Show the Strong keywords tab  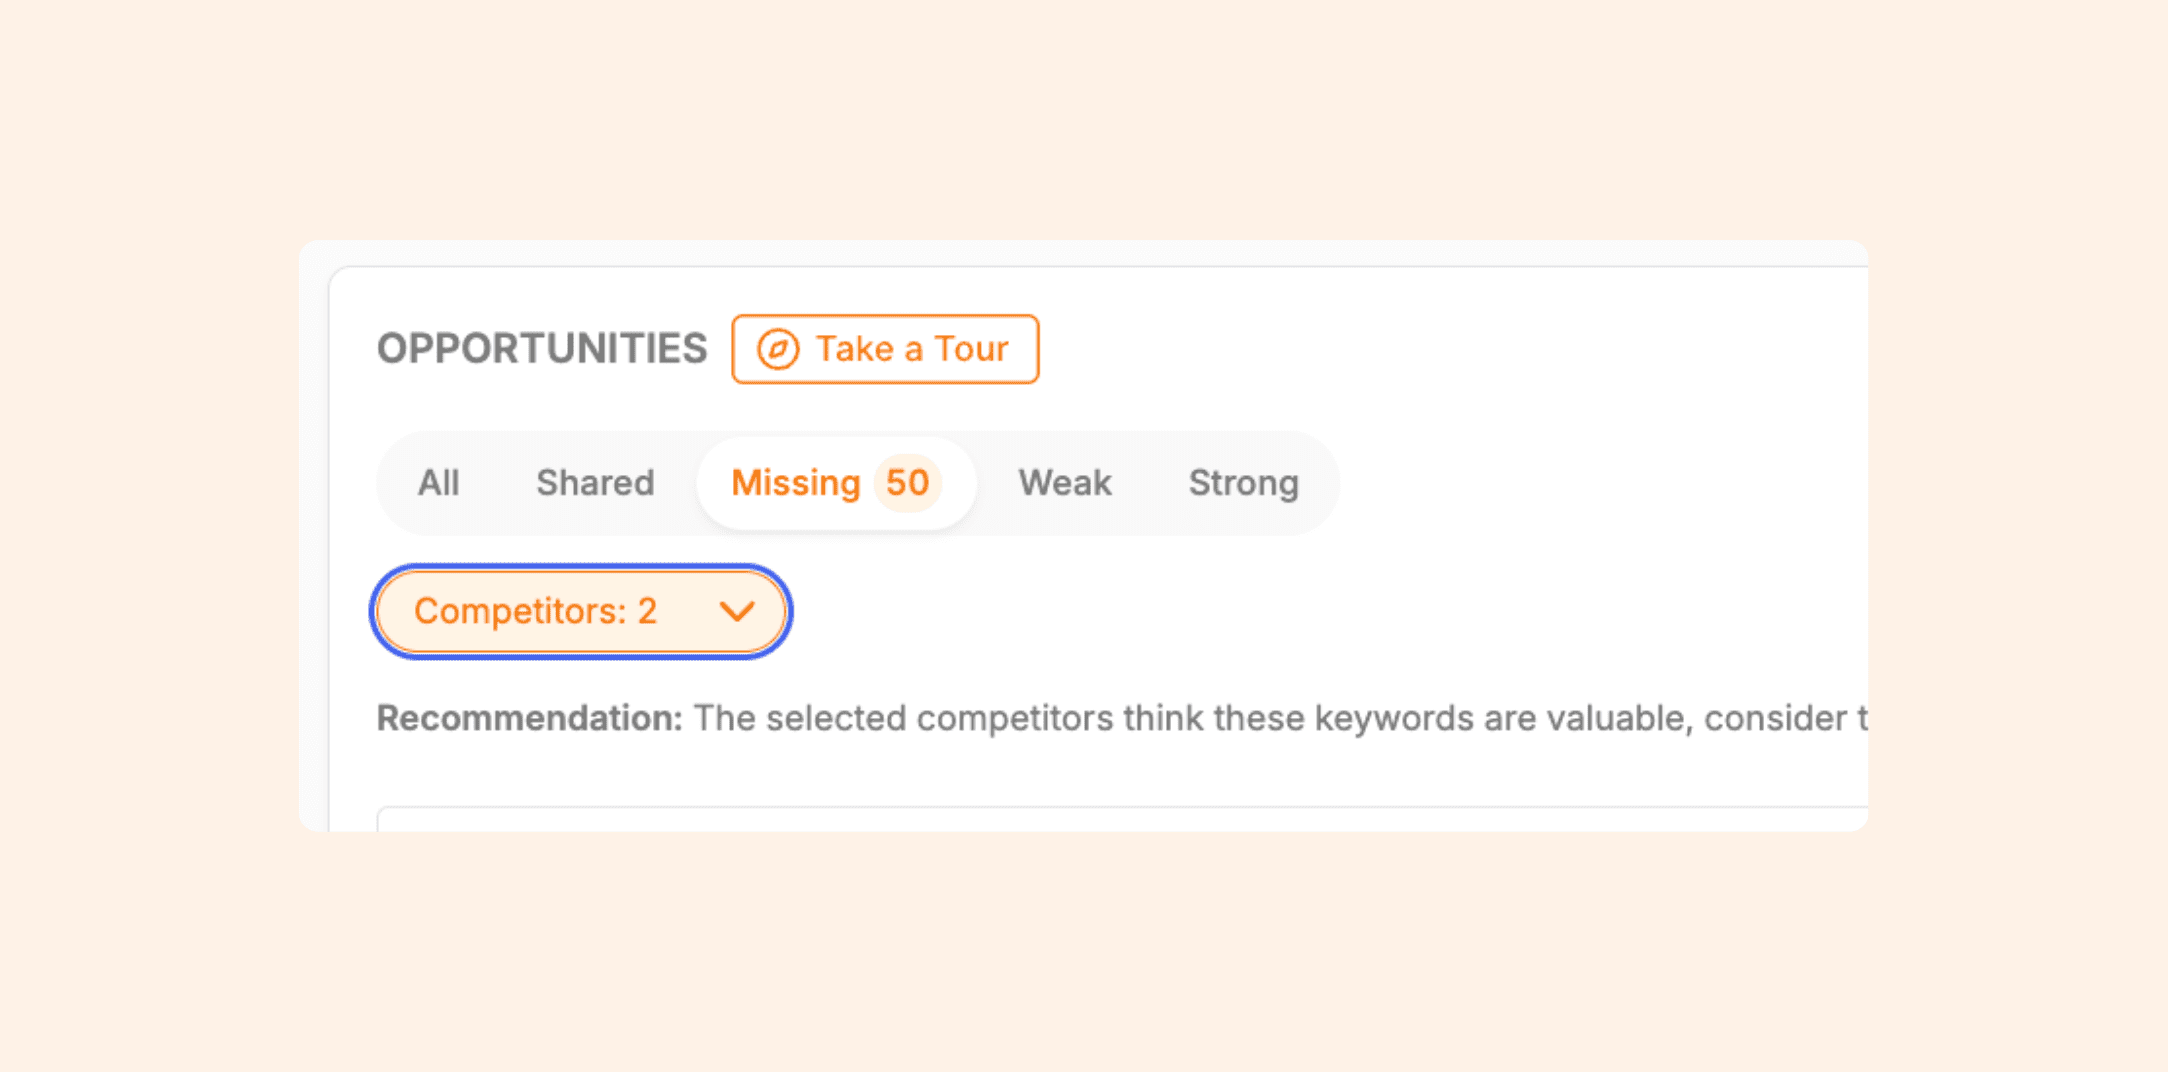1243,483
